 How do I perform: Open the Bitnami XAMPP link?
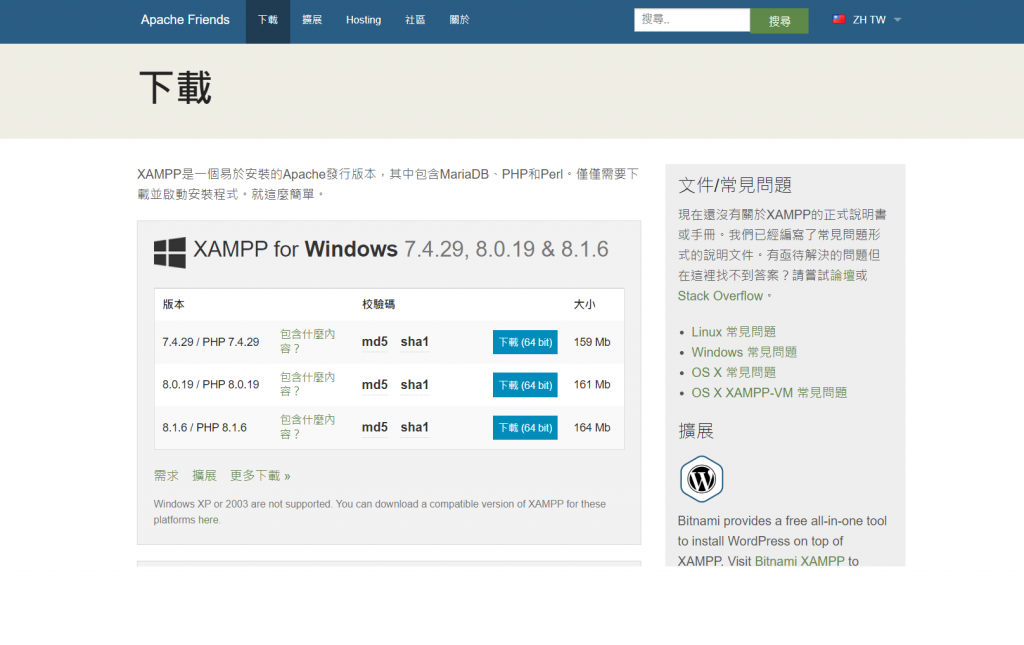(x=799, y=561)
